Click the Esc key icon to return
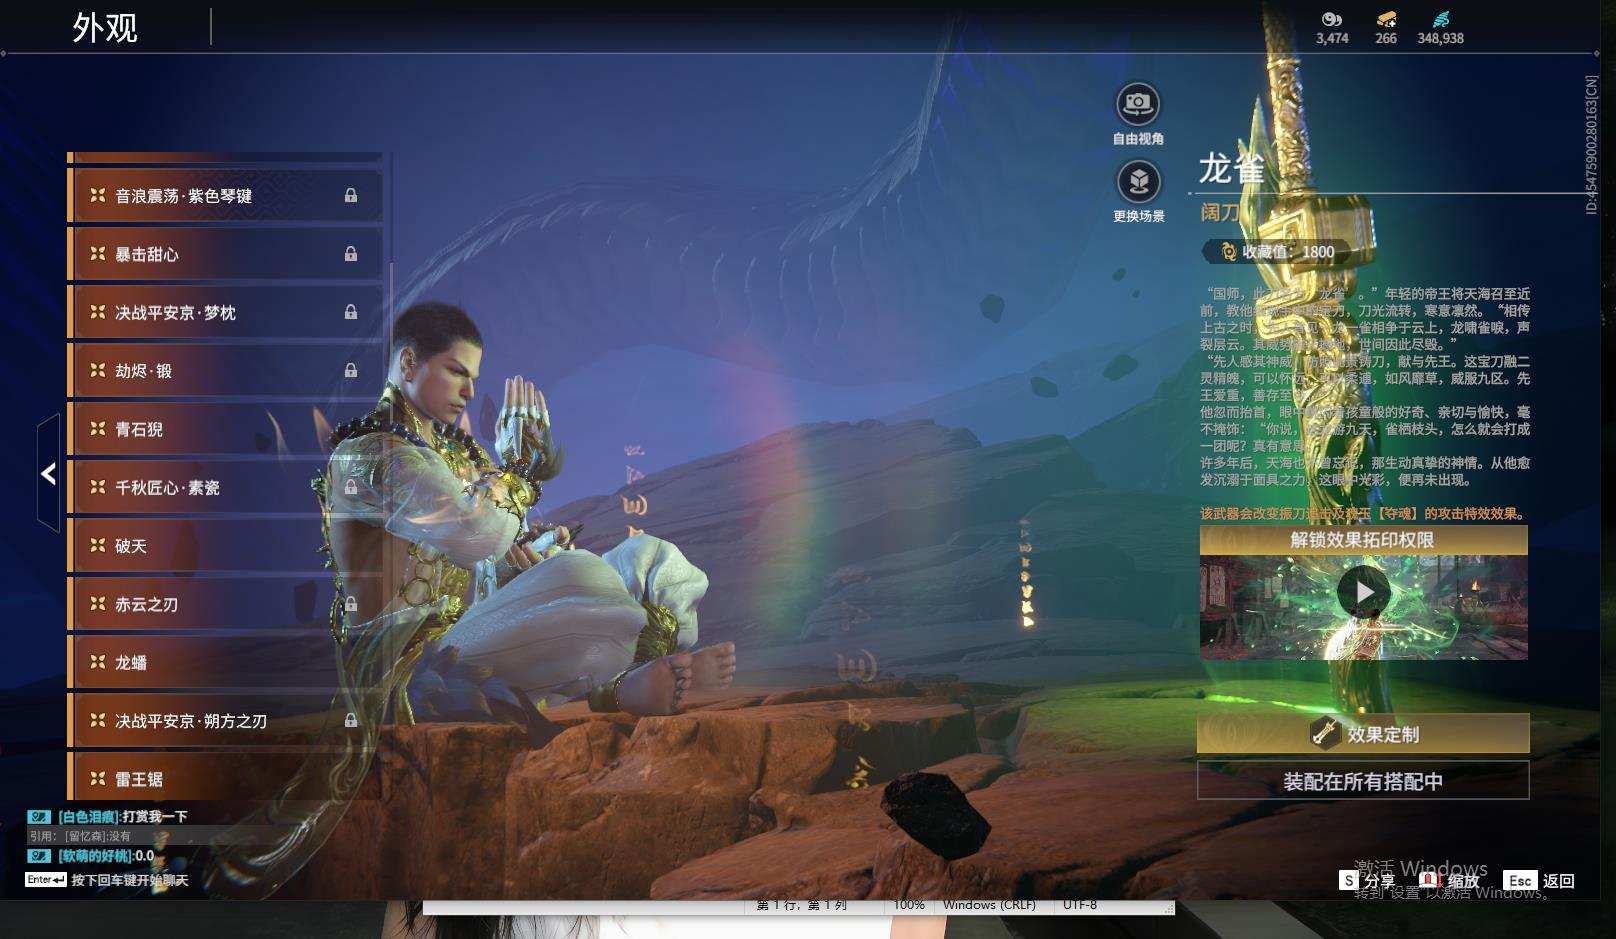1616x939 pixels. pos(1520,880)
